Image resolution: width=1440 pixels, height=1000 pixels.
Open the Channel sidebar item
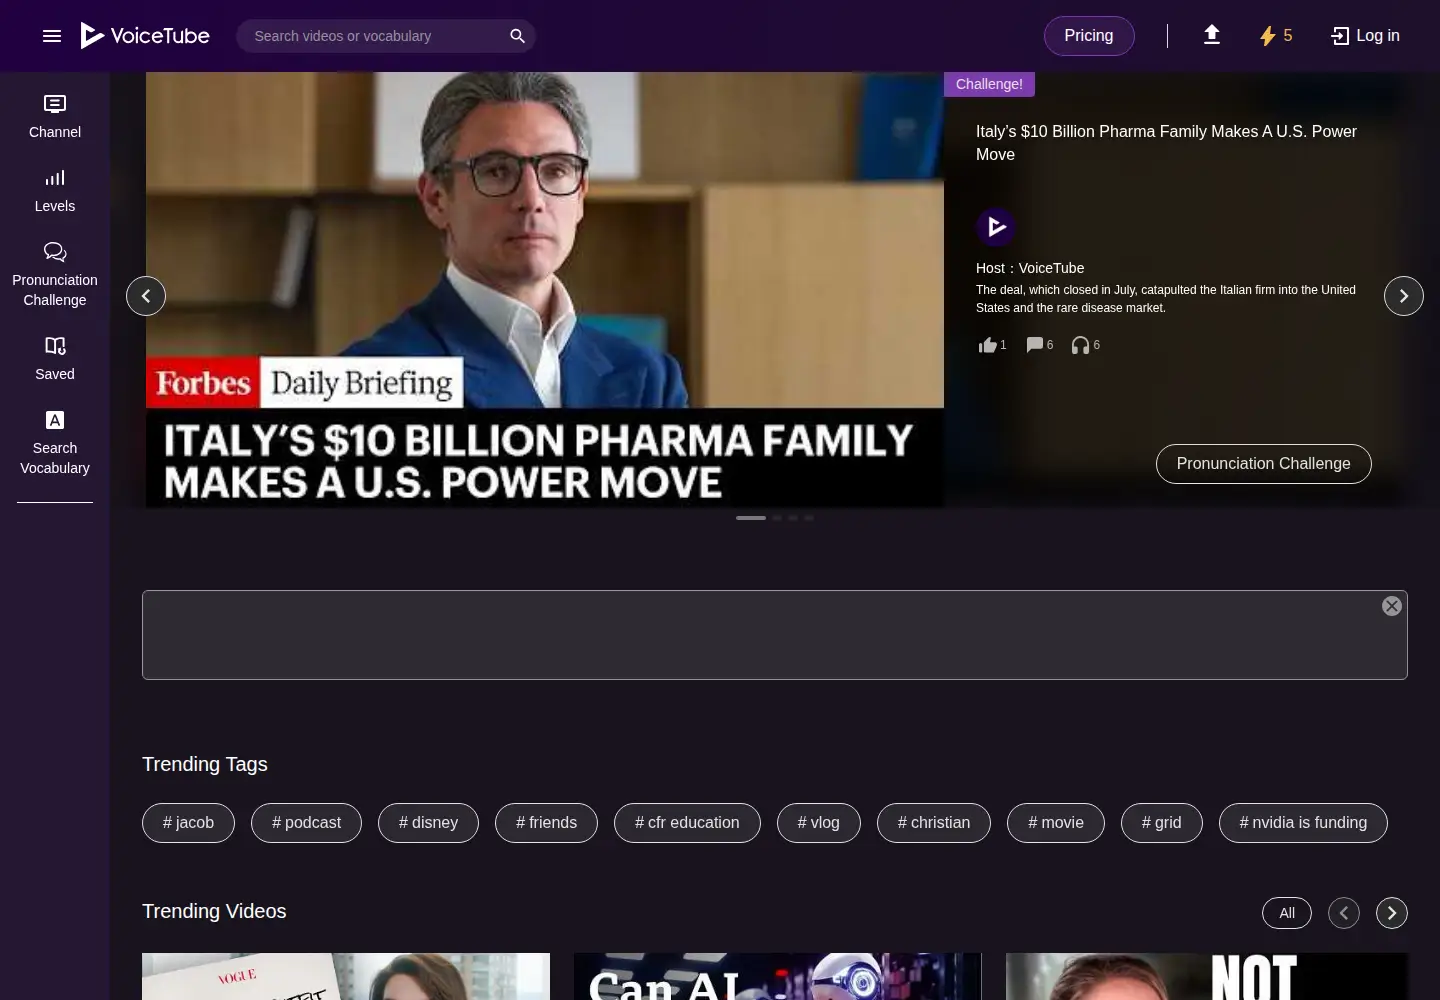tap(55, 117)
